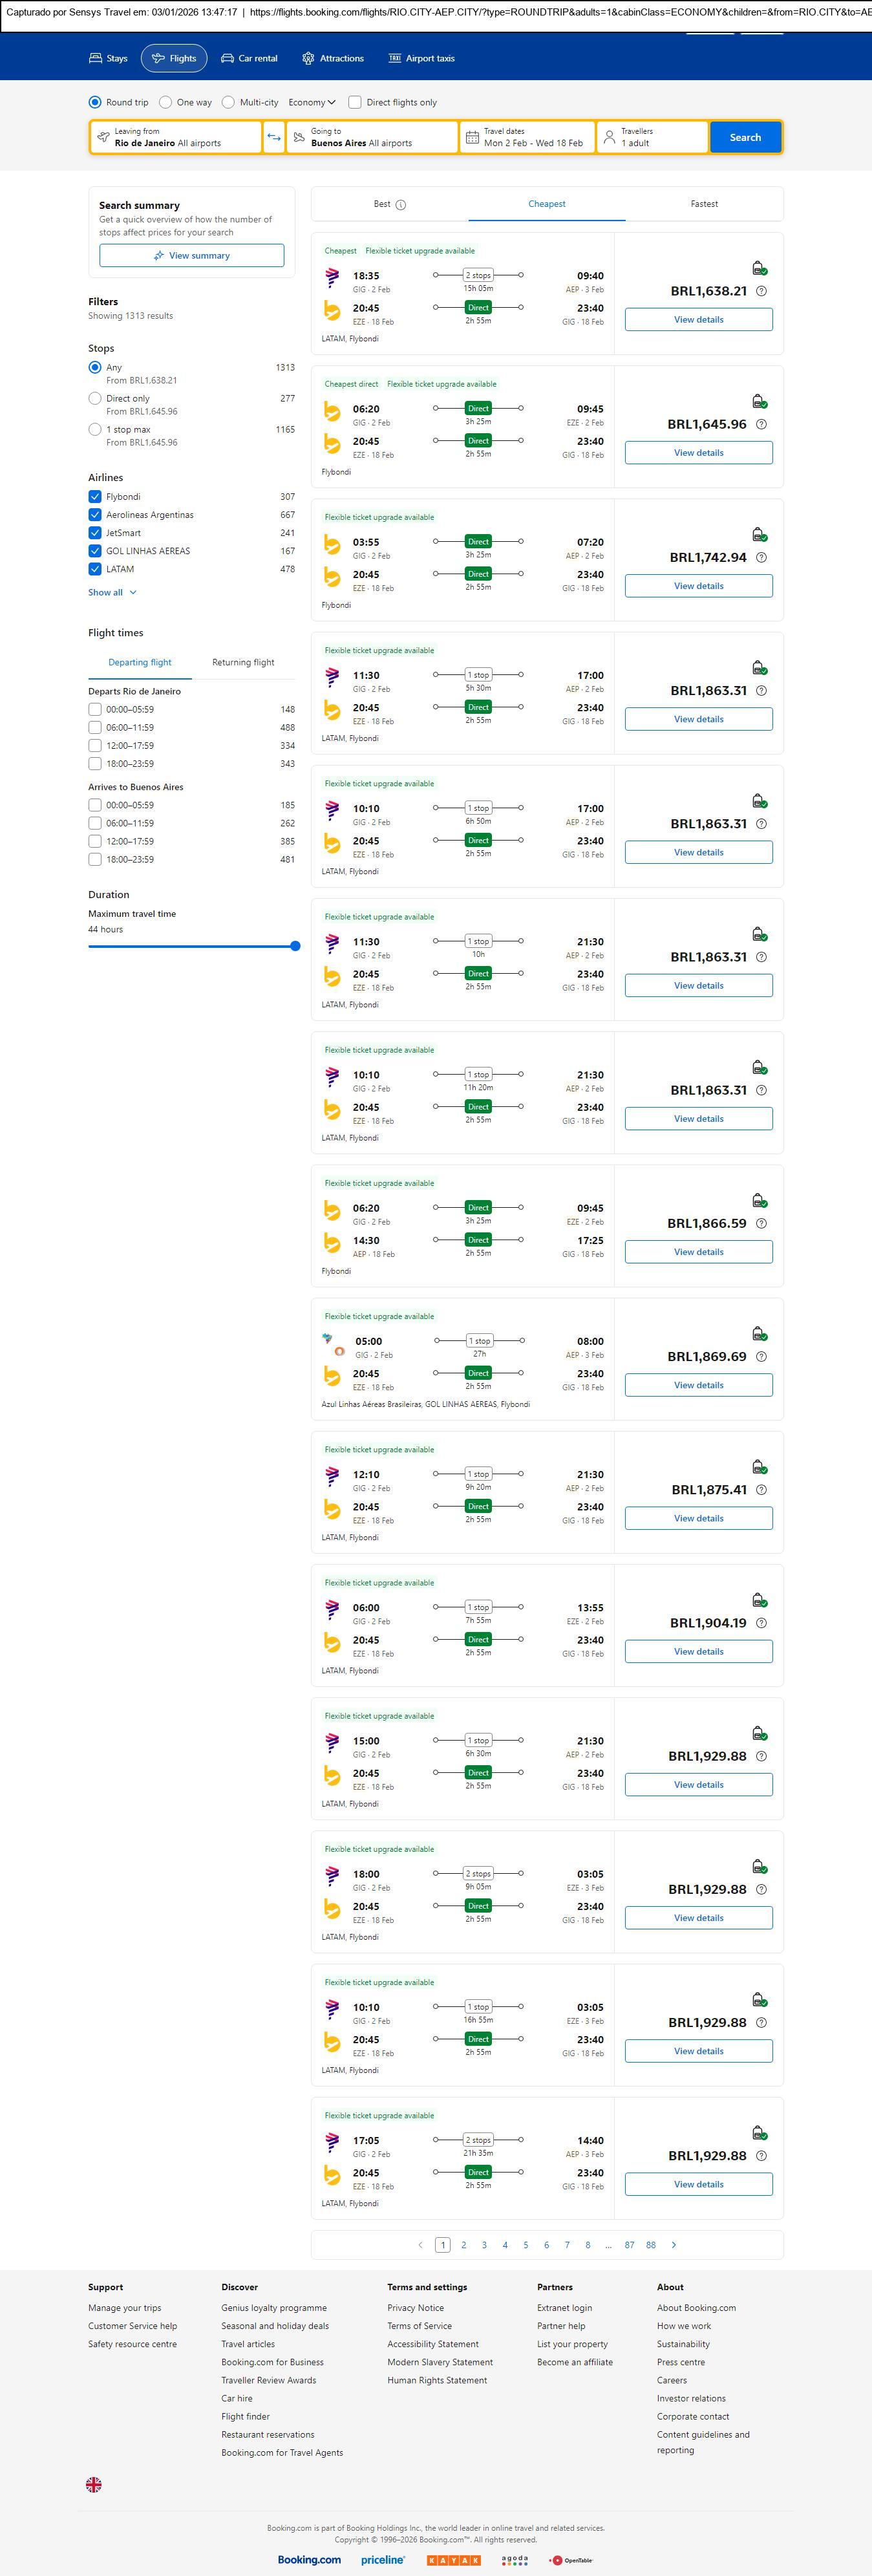Click the help icon next to BRL1,742.94 price
The image size is (872, 2576).
(761, 557)
